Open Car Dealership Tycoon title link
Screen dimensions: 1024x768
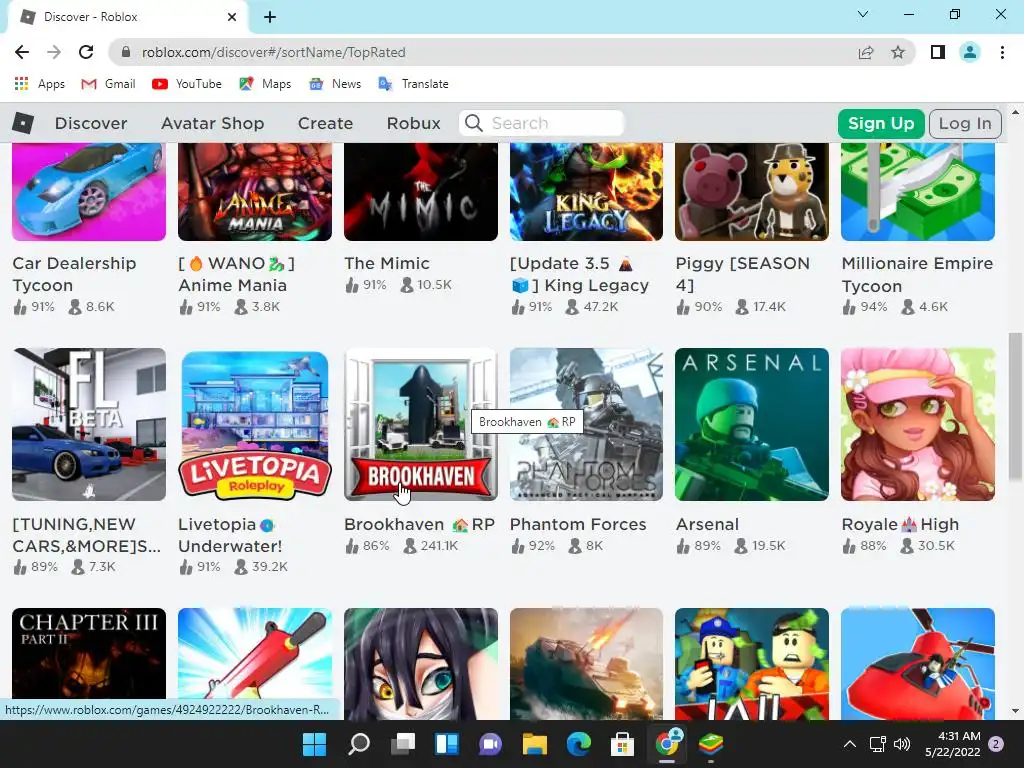point(74,274)
